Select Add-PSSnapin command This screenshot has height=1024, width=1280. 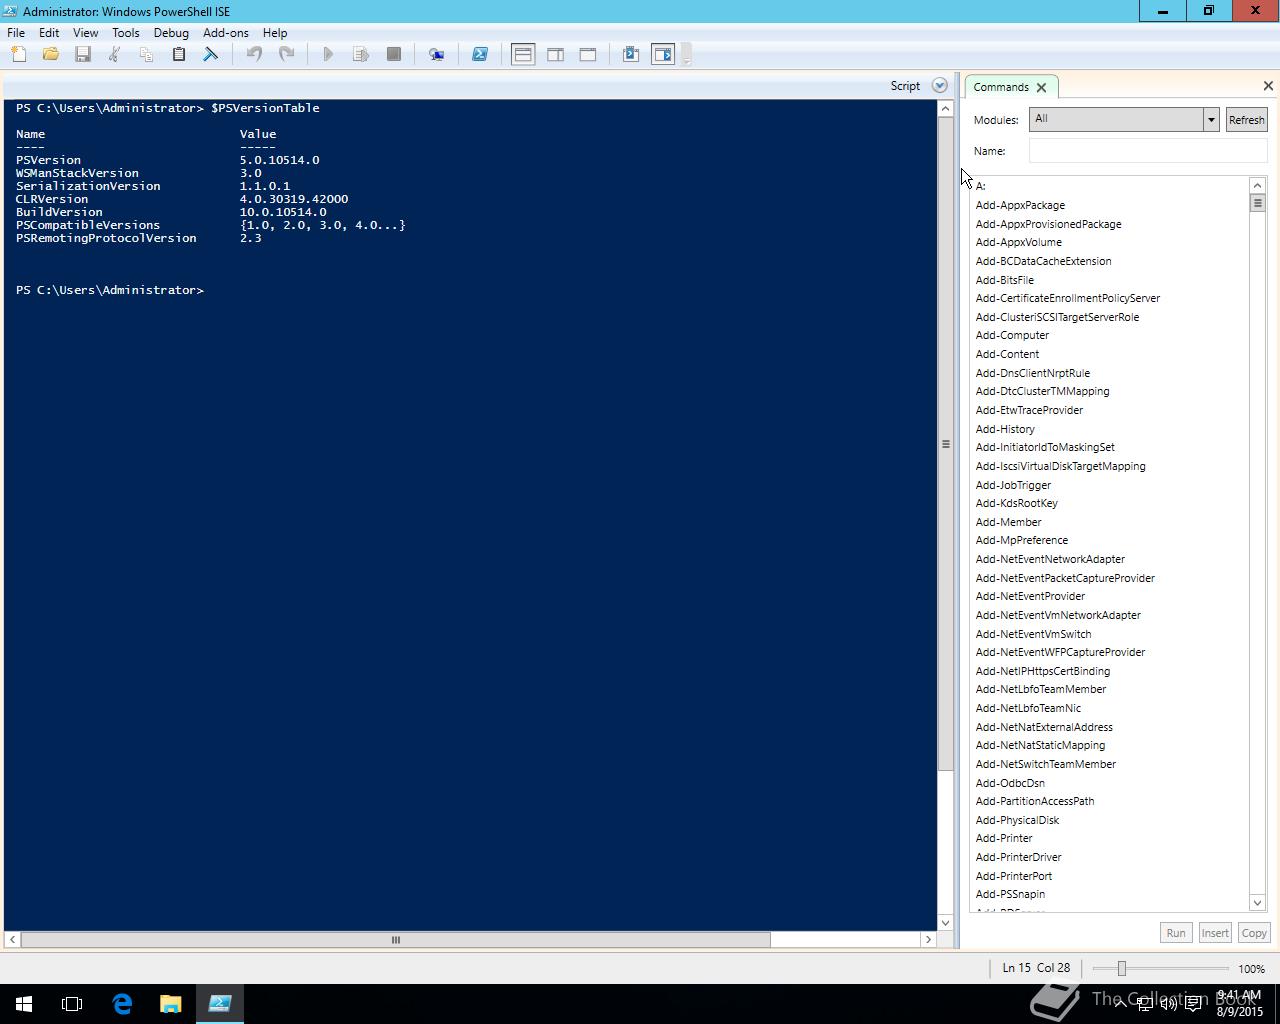1010,894
